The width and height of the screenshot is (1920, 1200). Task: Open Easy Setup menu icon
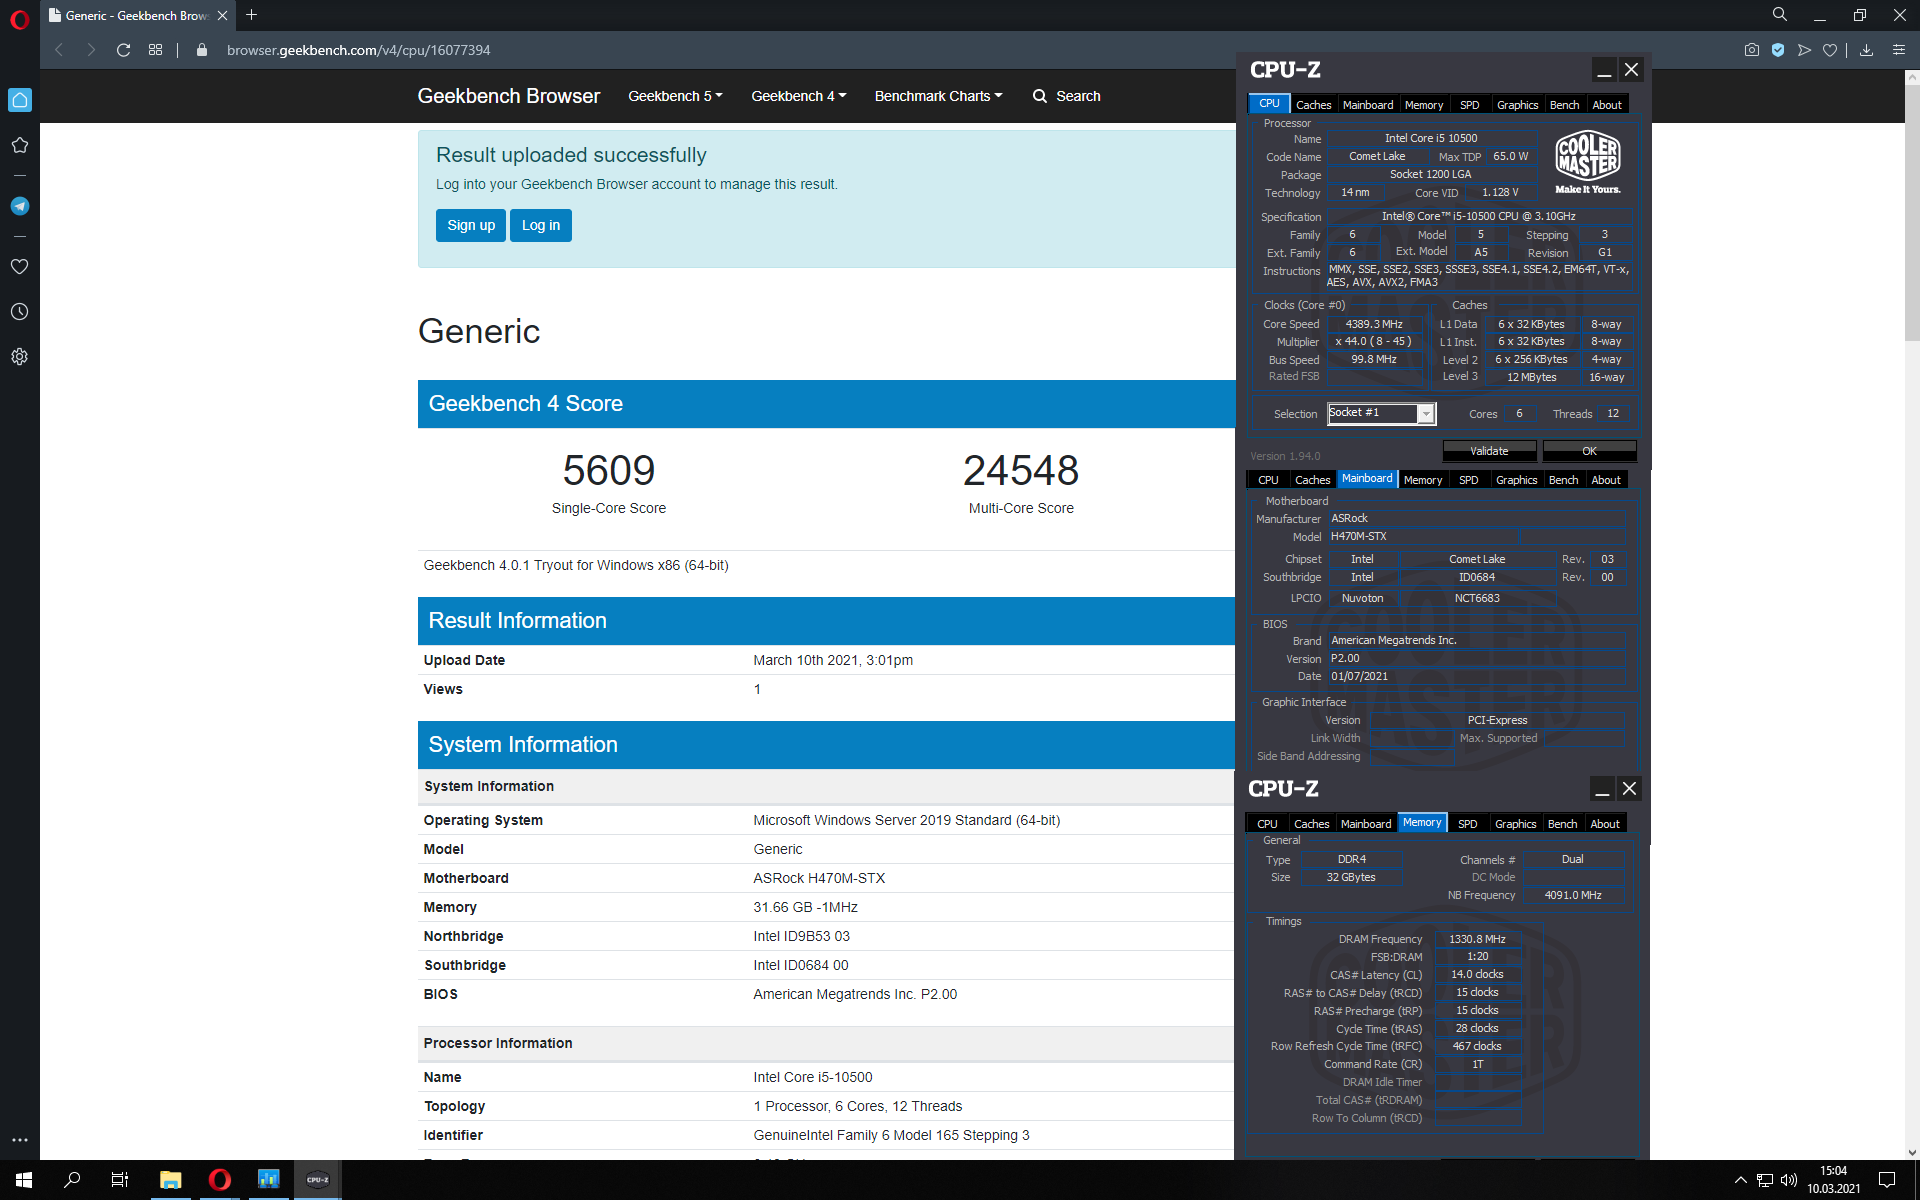[x=1899, y=50]
